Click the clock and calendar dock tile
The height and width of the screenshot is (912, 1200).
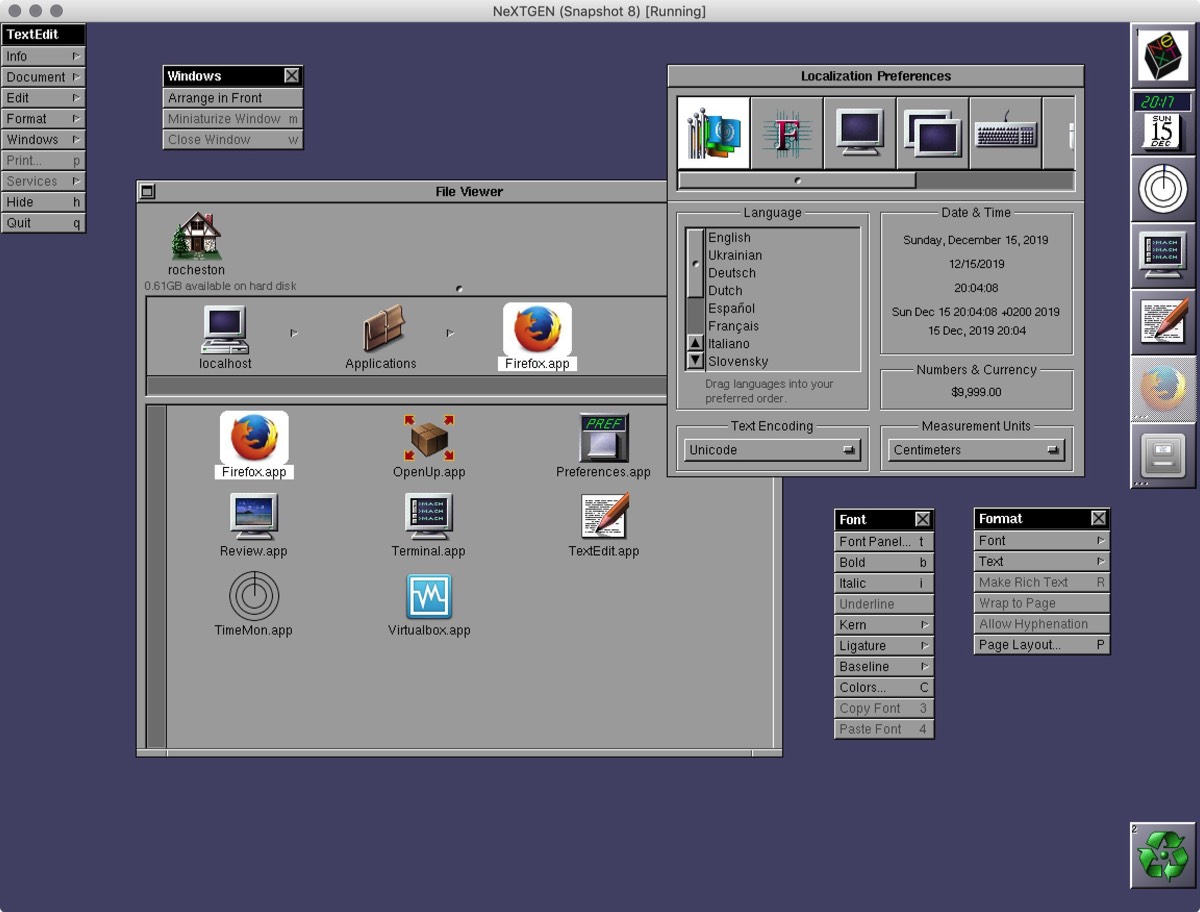click(x=1163, y=122)
